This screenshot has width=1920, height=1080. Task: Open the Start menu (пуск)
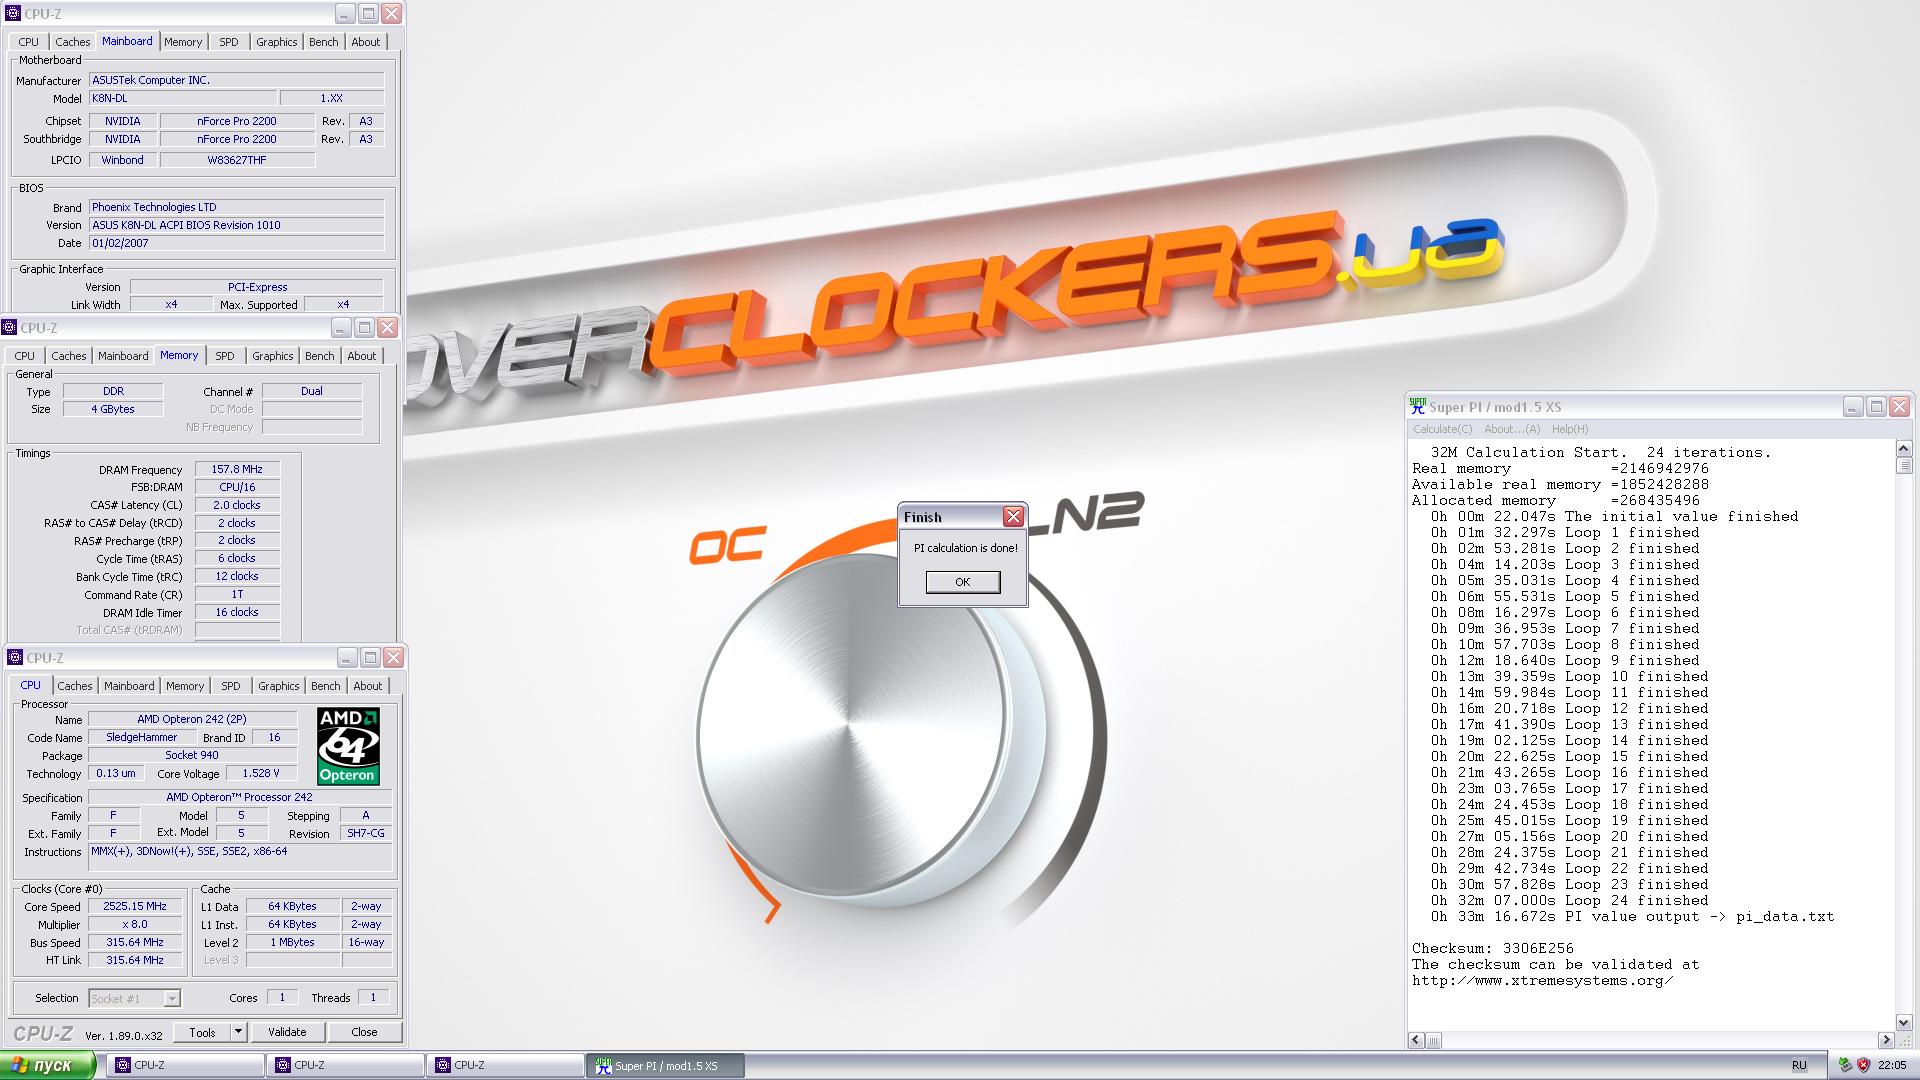point(48,1065)
